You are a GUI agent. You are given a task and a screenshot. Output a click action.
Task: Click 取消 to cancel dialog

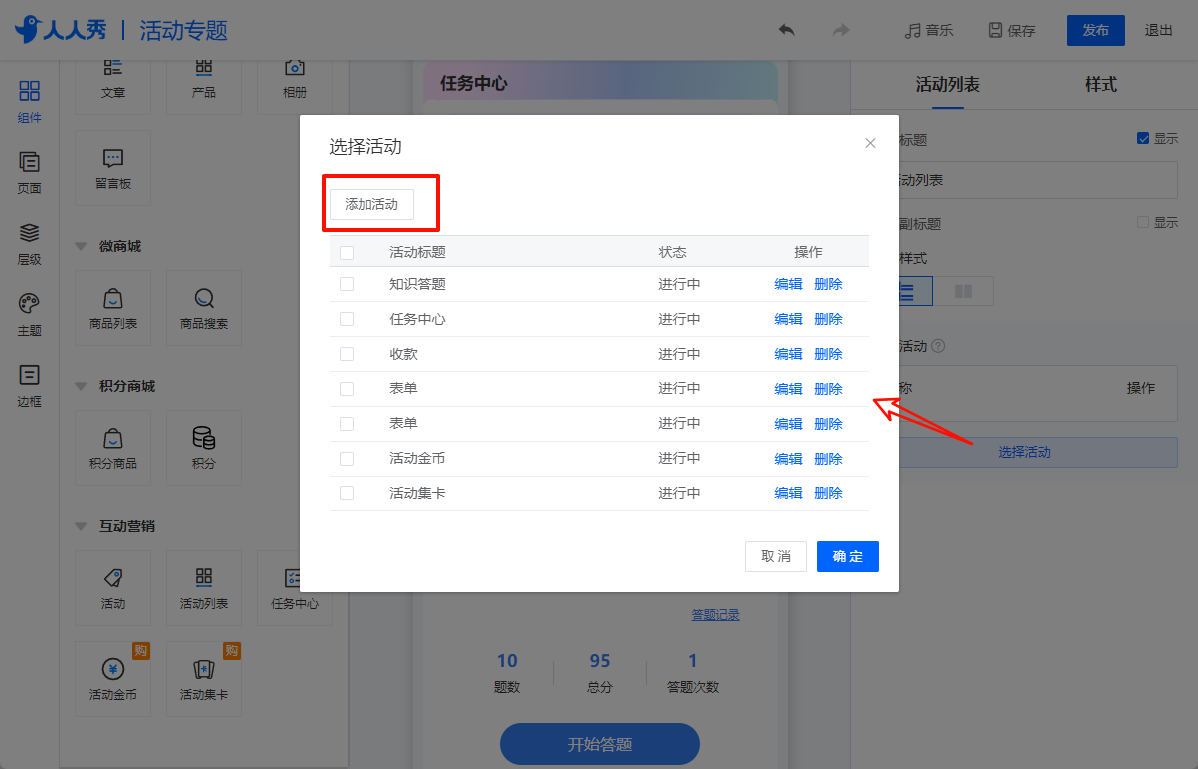click(x=775, y=557)
